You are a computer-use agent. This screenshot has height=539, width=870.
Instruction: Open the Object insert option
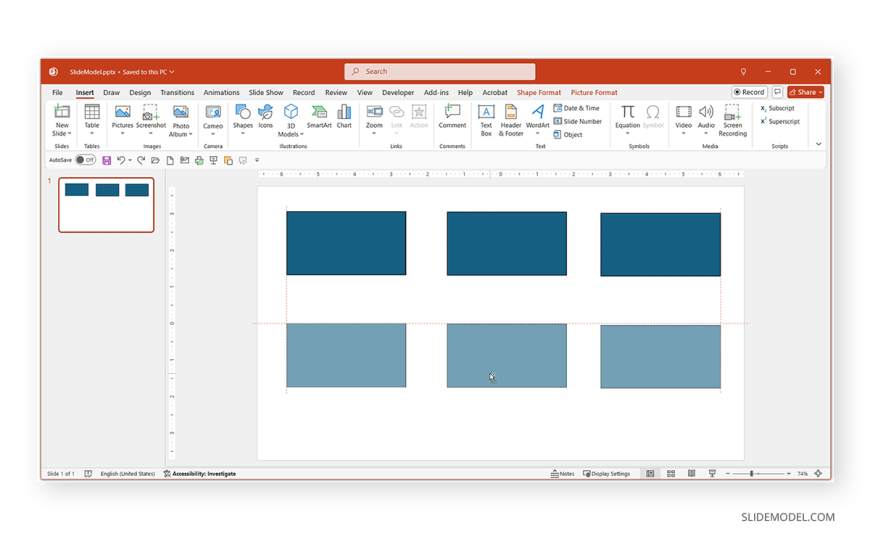568,134
